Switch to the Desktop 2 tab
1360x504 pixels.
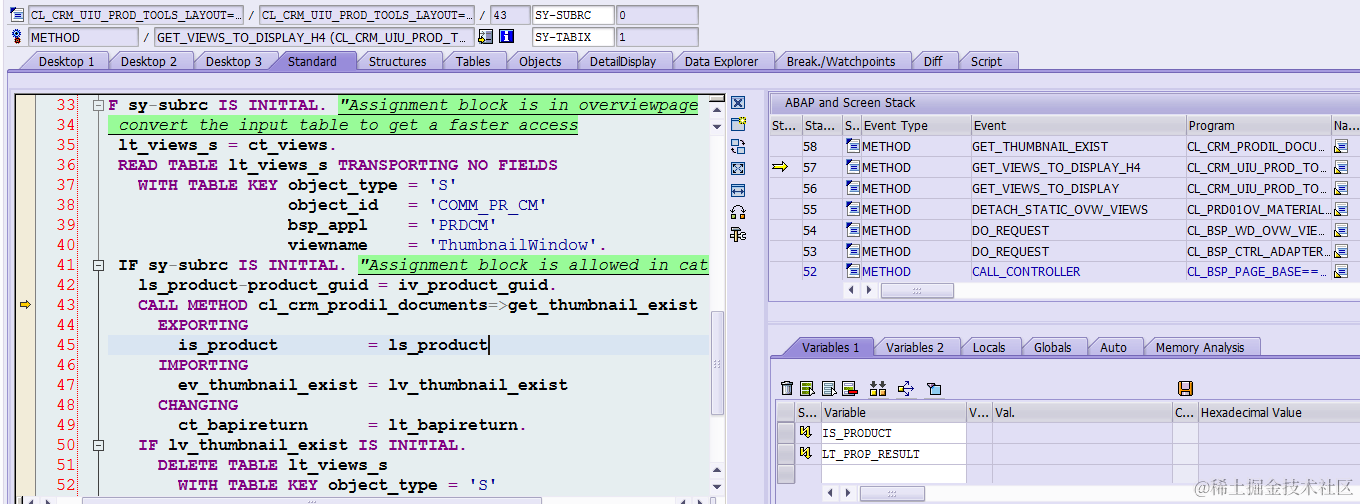[x=149, y=62]
